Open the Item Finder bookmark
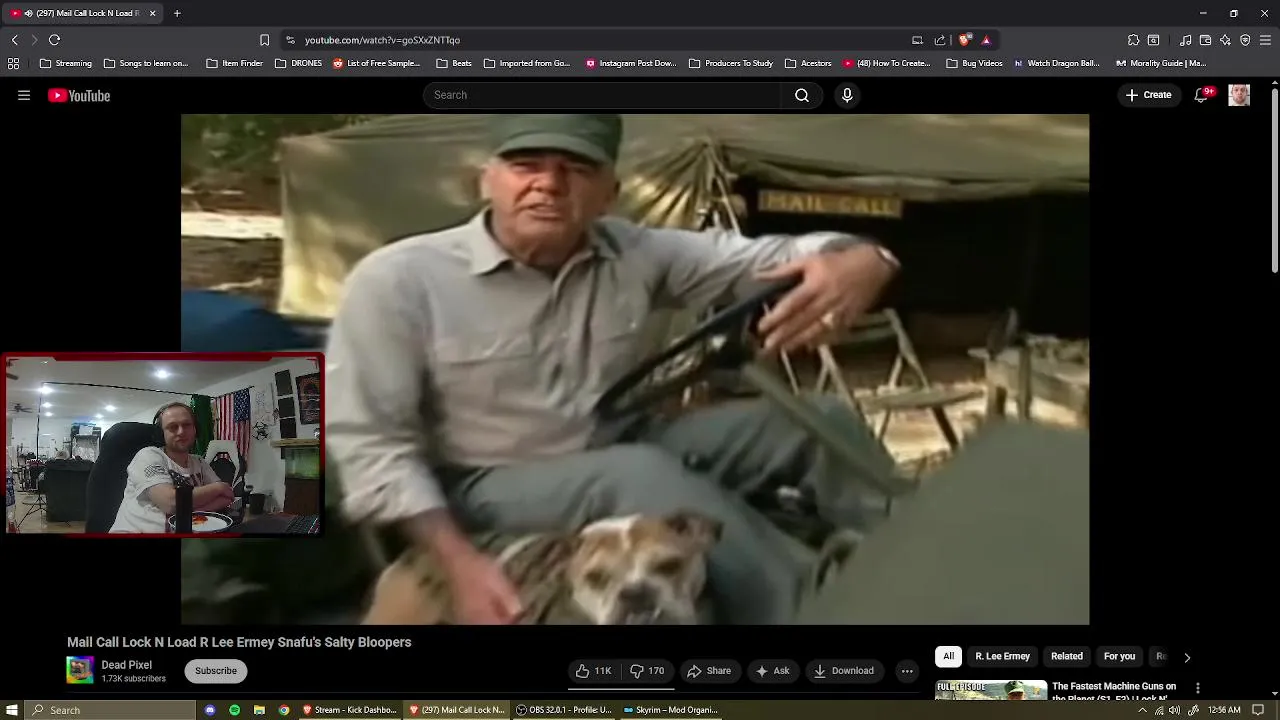 234,63
